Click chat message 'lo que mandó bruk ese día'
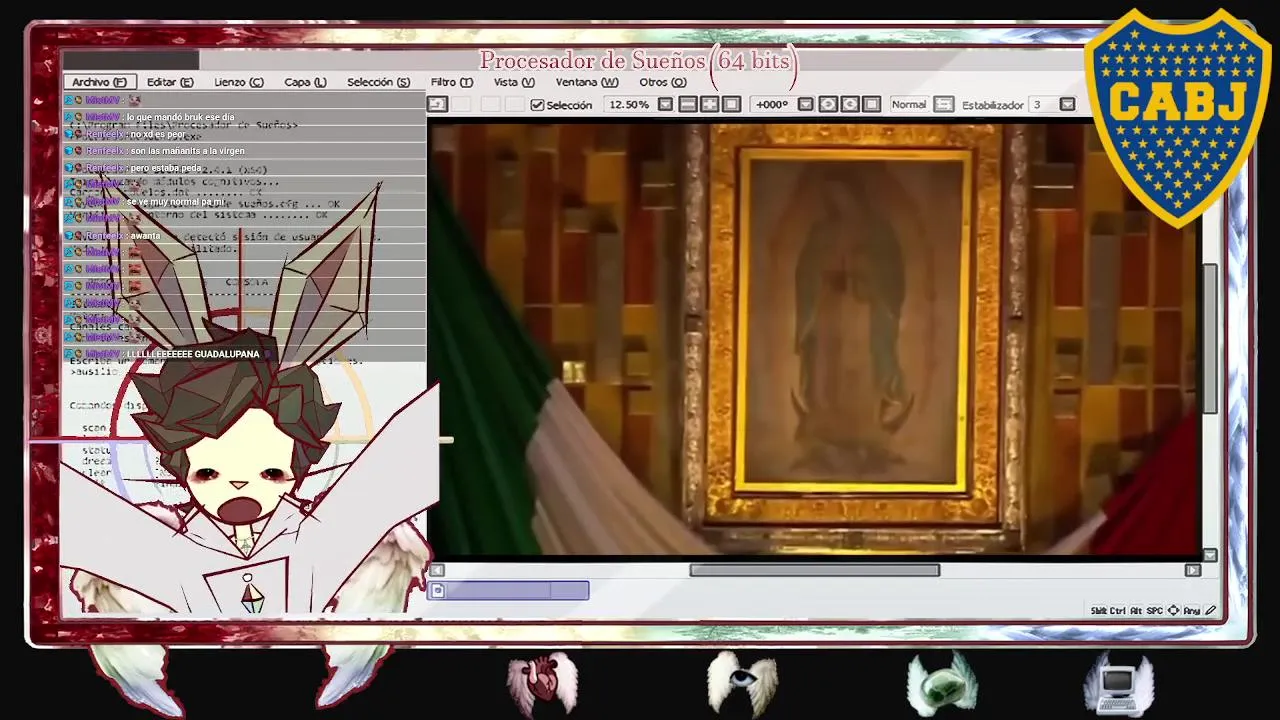The height and width of the screenshot is (720, 1280). click(x=180, y=117)
